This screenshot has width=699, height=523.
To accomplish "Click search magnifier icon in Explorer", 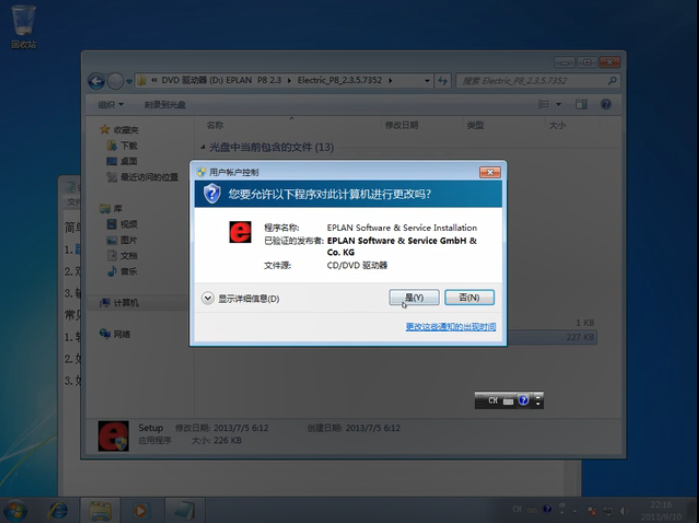I will pos(612,81).
